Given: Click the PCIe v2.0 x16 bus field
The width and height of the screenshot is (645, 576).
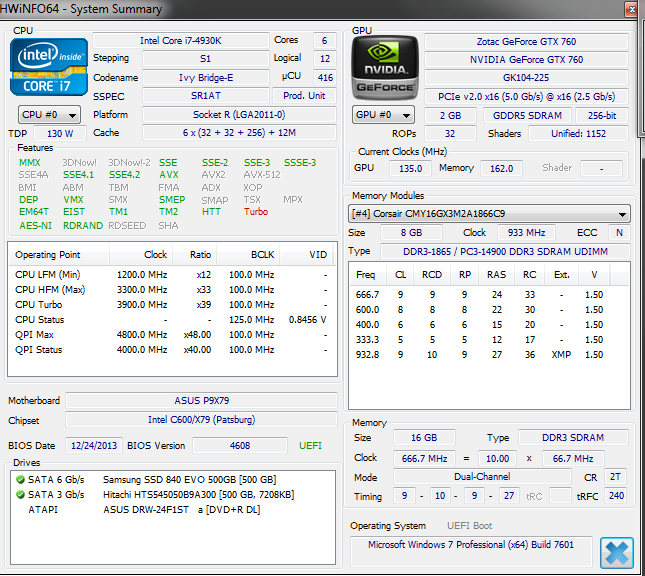Looking at the screenshot, I should coord(526,97).
